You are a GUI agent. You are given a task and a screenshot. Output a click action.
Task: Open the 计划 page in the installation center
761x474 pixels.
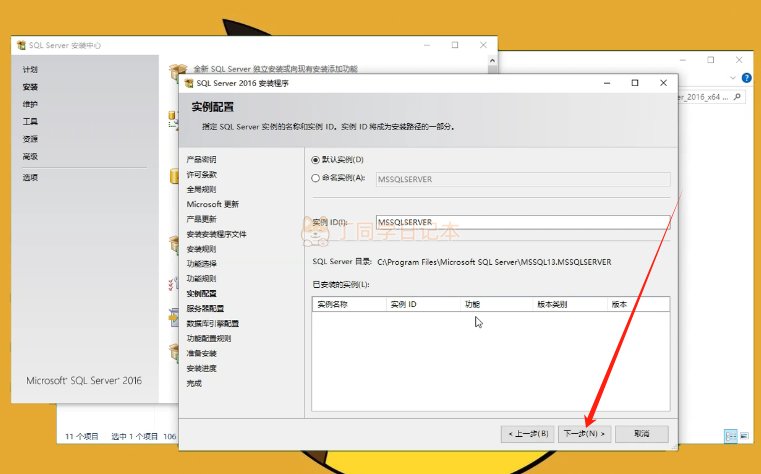[30, 70]
